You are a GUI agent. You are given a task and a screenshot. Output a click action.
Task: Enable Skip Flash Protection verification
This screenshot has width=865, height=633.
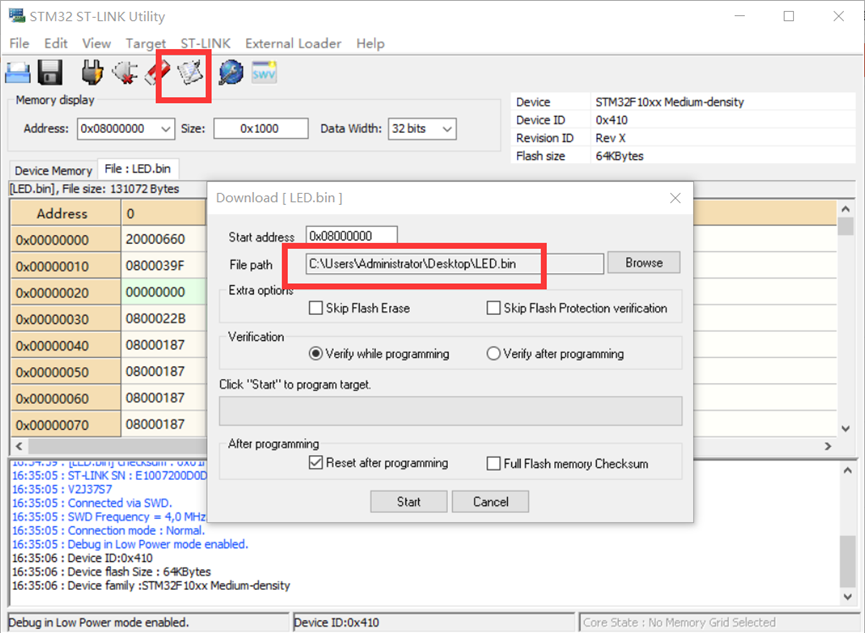coord(493,308)
